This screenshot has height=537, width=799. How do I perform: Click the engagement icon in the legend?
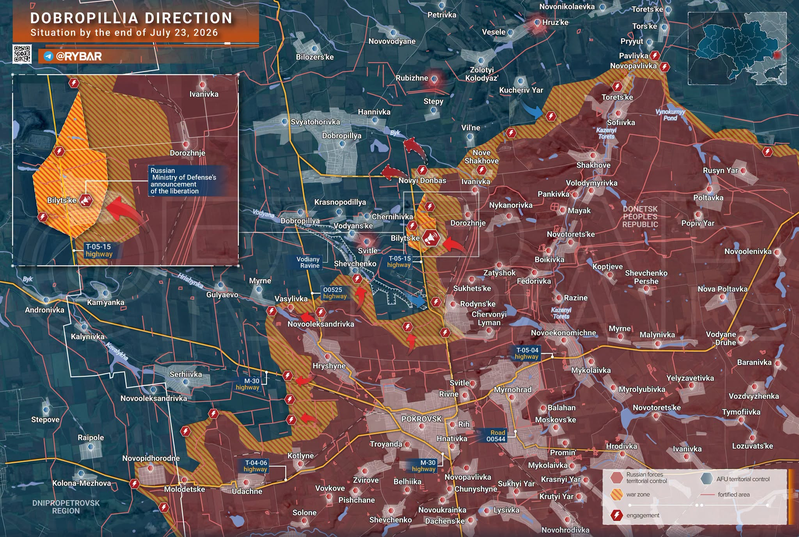click(617, 515)
